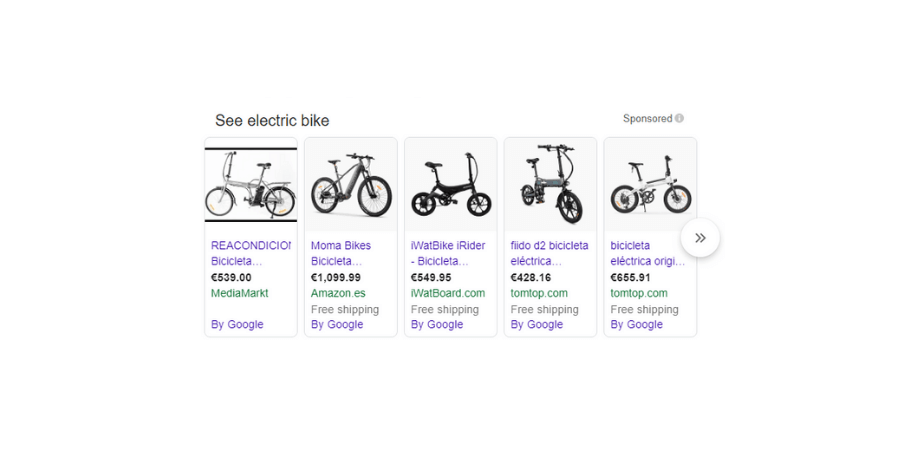The height and width of the screenshot is (450, 900).
Task: Click the Amazon.es seller name
Action: tap(338, 293)
